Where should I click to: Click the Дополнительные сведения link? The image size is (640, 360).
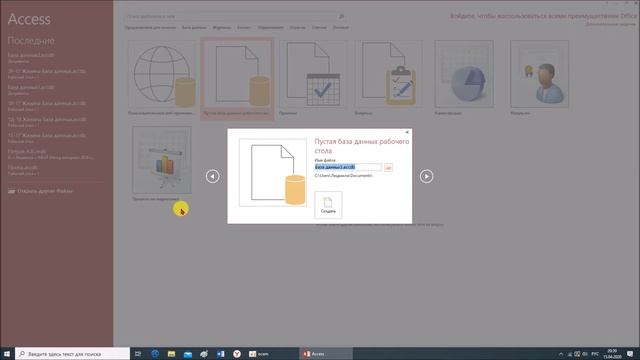pos(611,24)
